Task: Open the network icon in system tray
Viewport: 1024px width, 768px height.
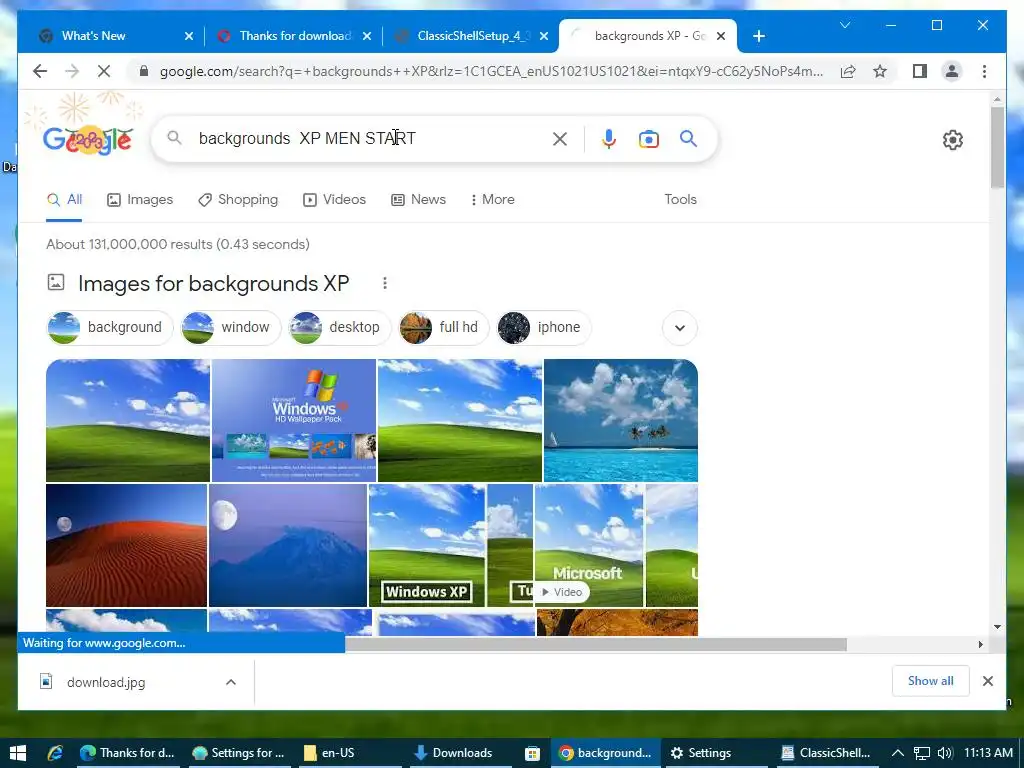Action: 921,753
